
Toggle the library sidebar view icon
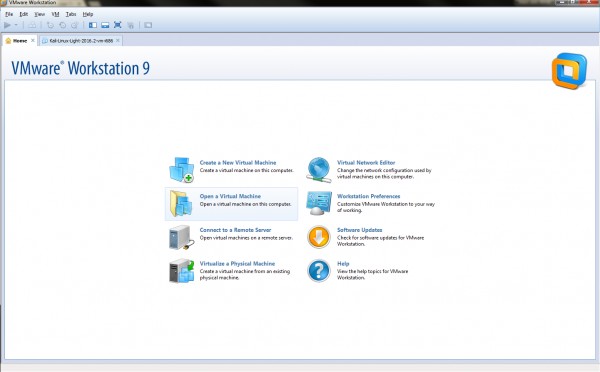click(x=93, y=25)
